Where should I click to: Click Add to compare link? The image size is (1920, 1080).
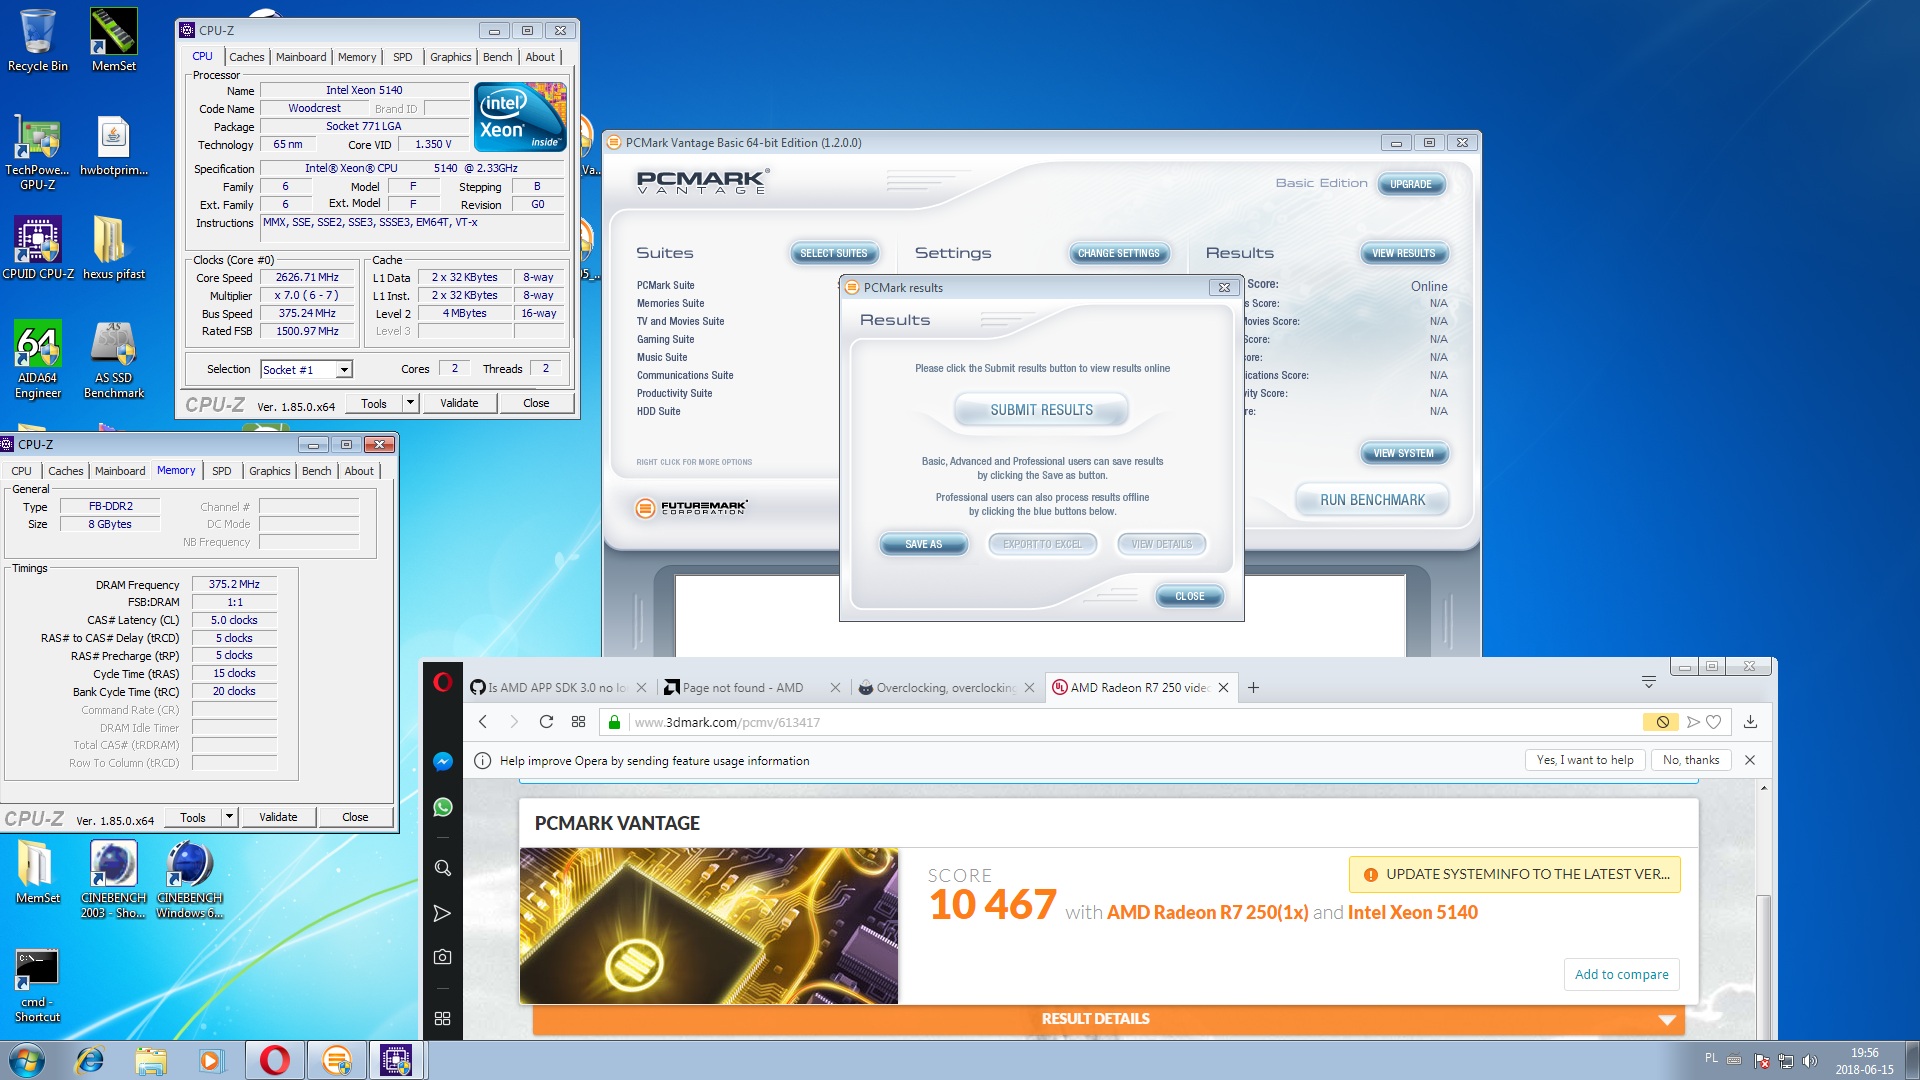coord(1621,974)
